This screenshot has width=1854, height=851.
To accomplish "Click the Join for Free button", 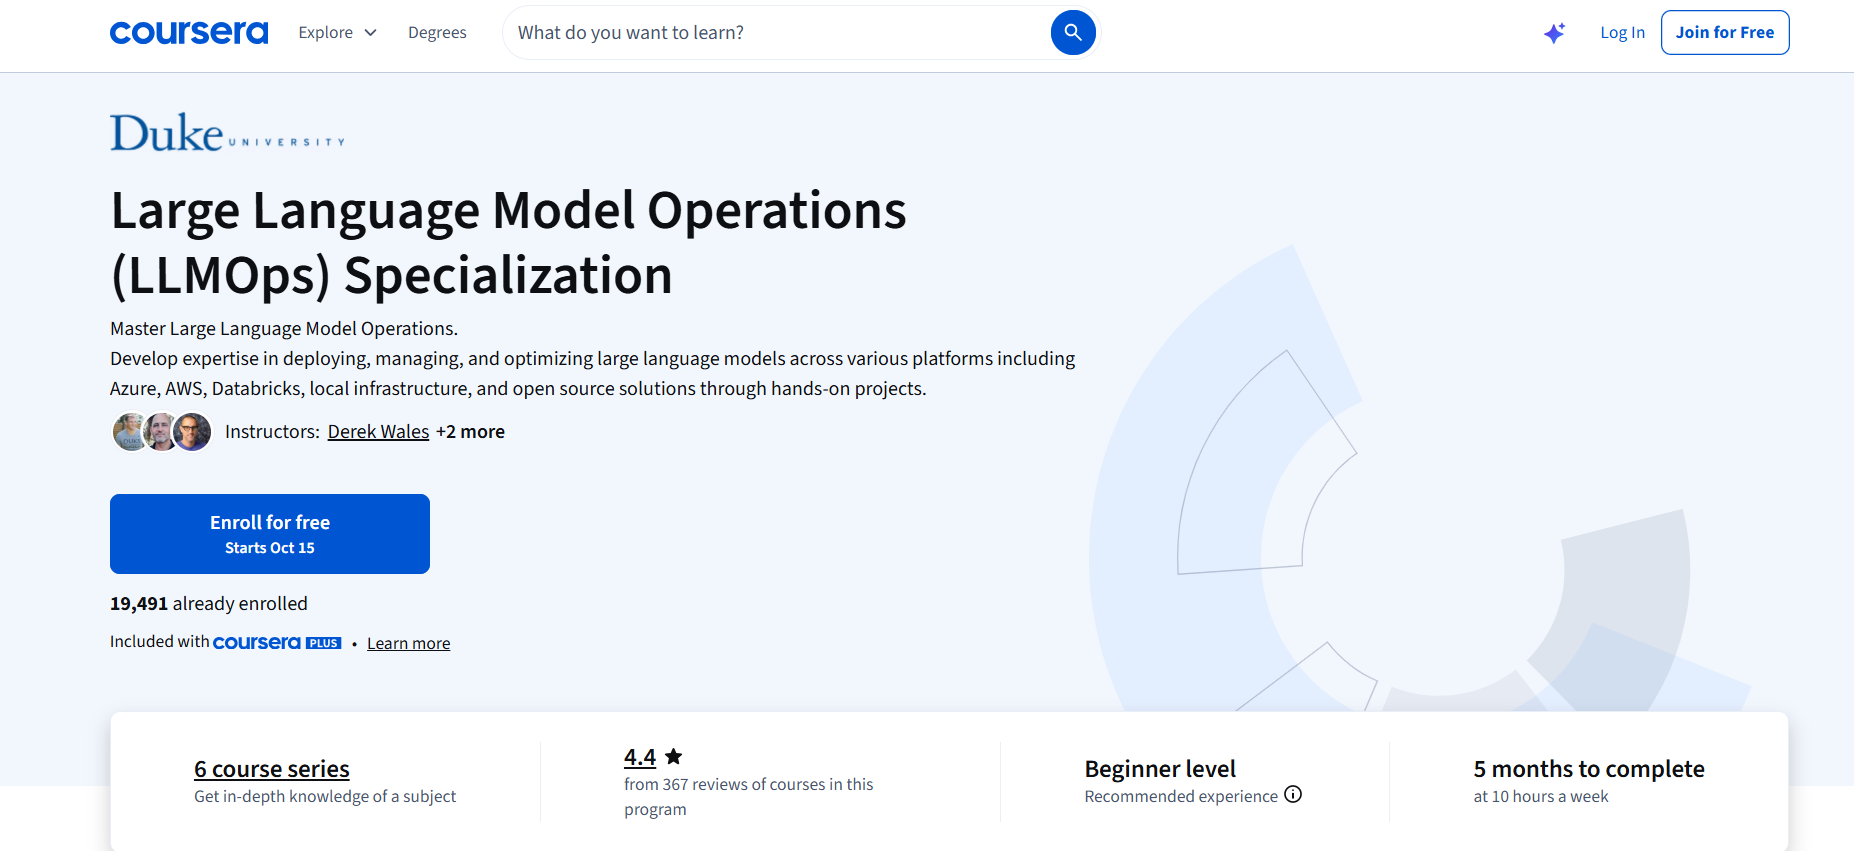I will coord(1725,33).
